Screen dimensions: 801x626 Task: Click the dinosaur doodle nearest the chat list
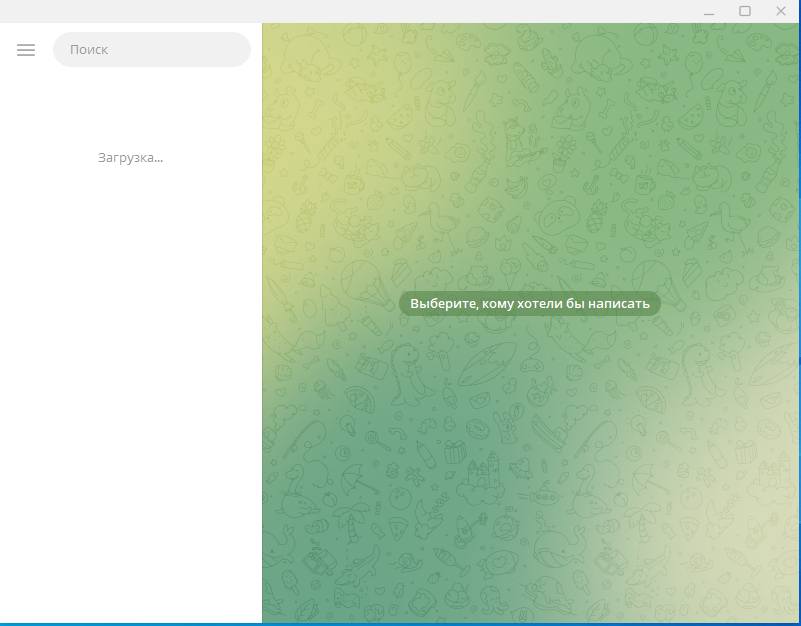pyautogui.click(x=405, y=373)
